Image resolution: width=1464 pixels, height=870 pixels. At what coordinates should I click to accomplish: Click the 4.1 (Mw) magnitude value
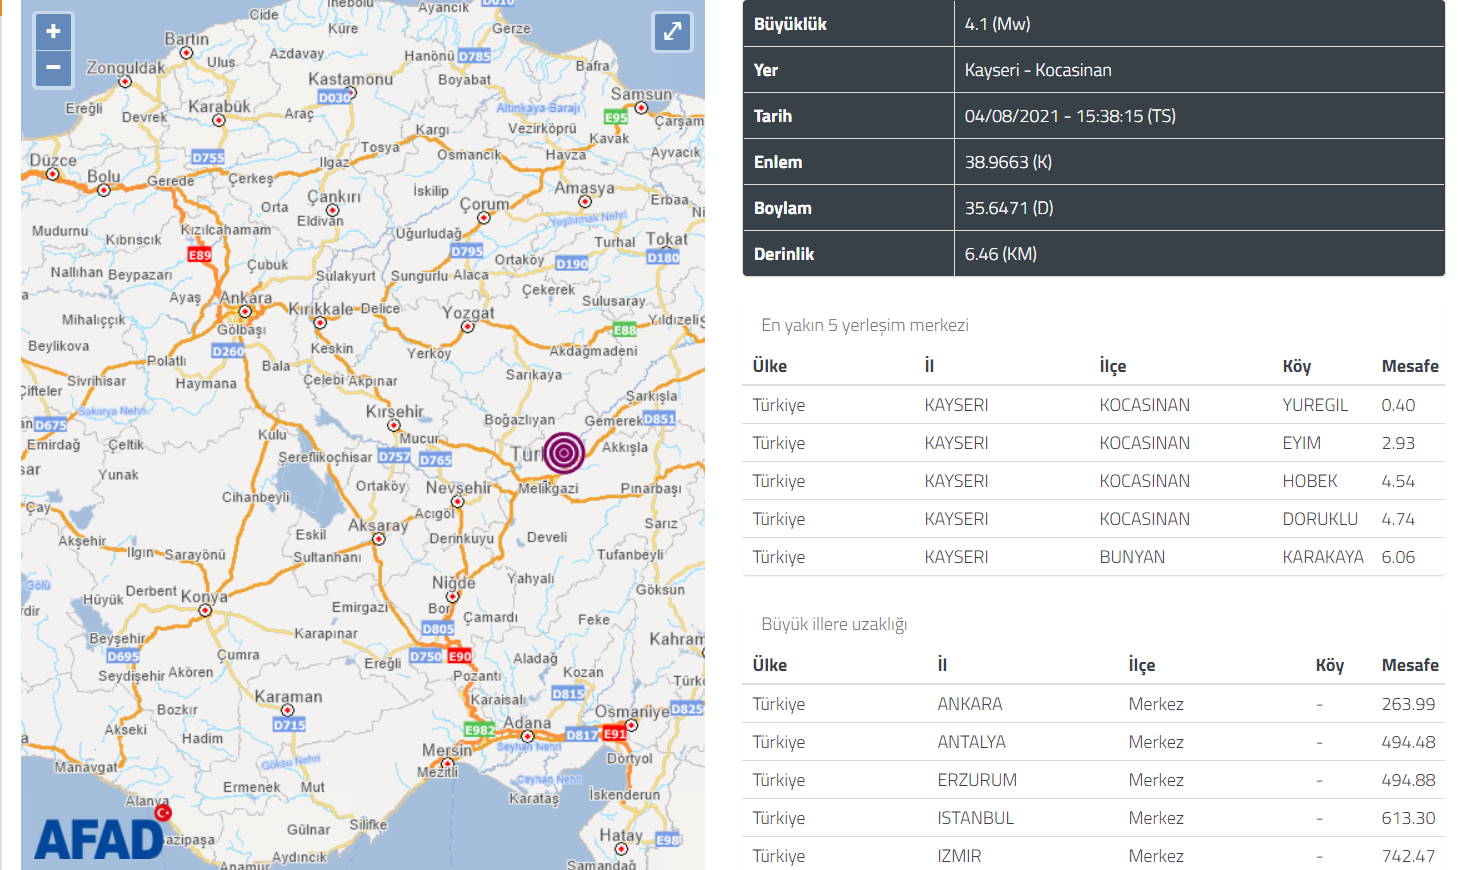pyautogui.click(x=997, y=24)
